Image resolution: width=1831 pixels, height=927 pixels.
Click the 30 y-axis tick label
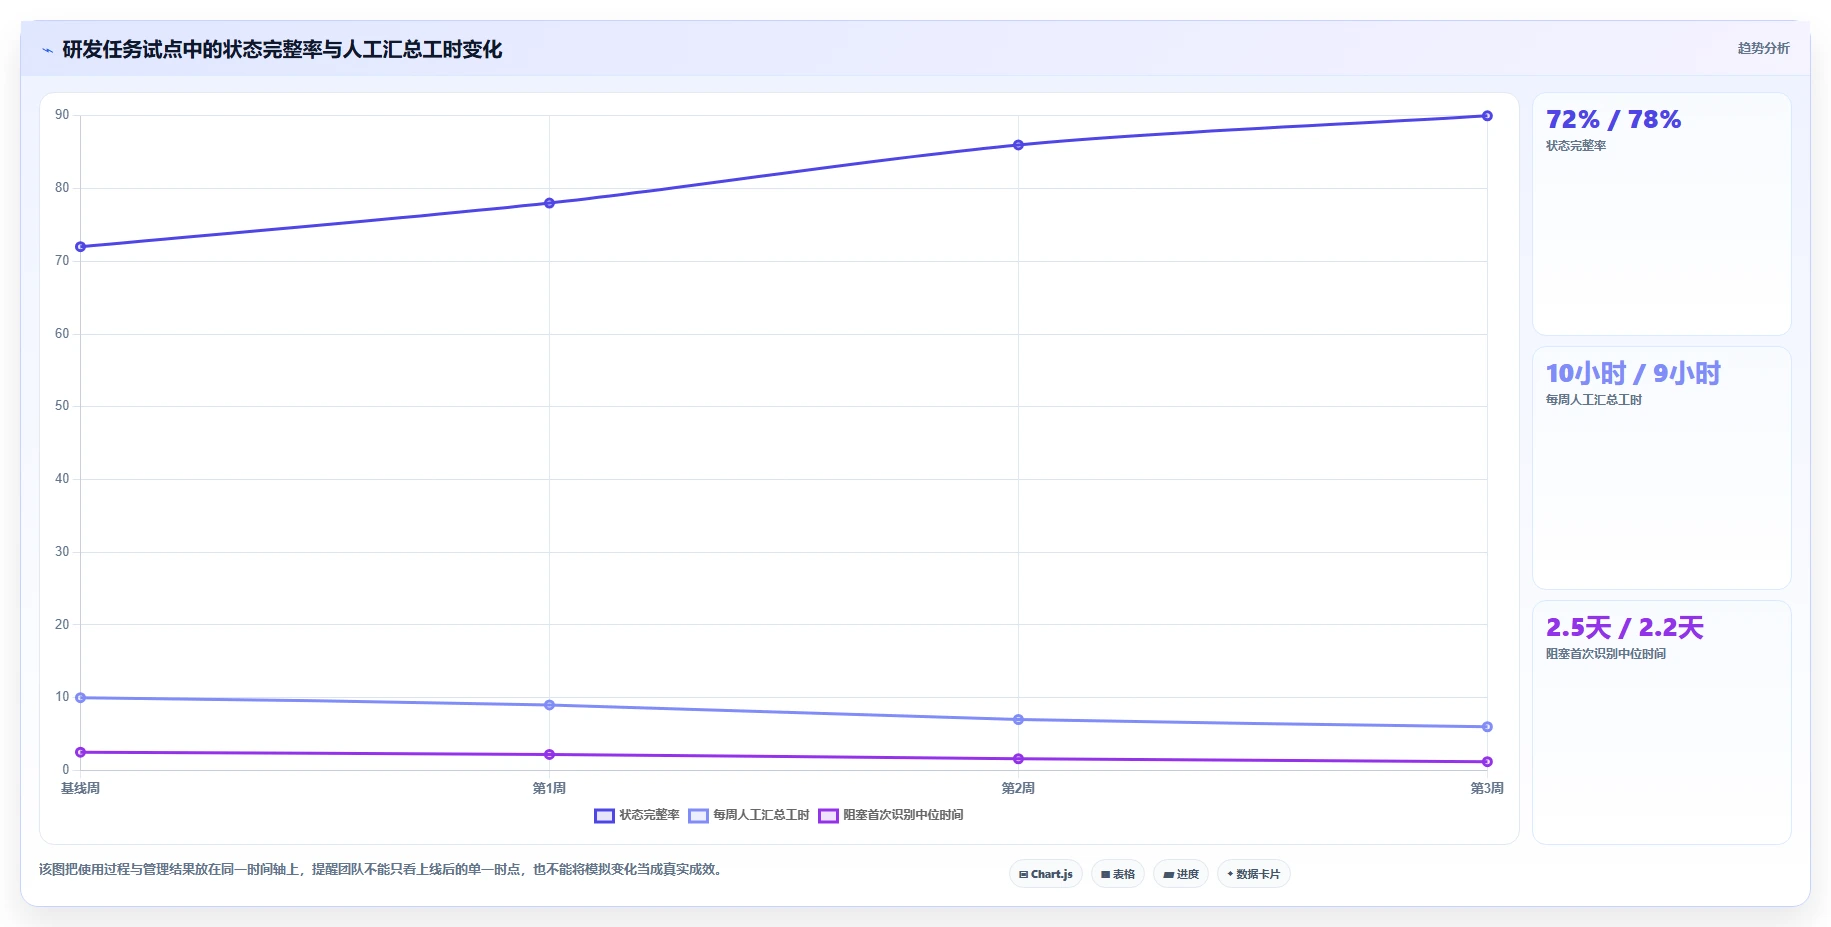62,552
